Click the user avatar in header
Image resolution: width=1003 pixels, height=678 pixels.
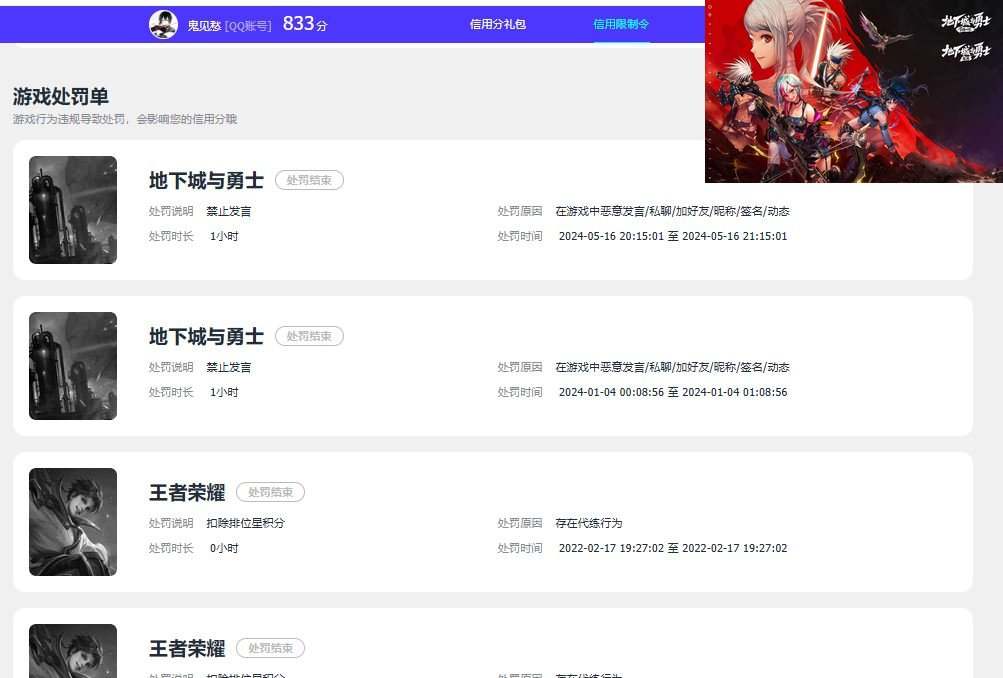point(163,24)
